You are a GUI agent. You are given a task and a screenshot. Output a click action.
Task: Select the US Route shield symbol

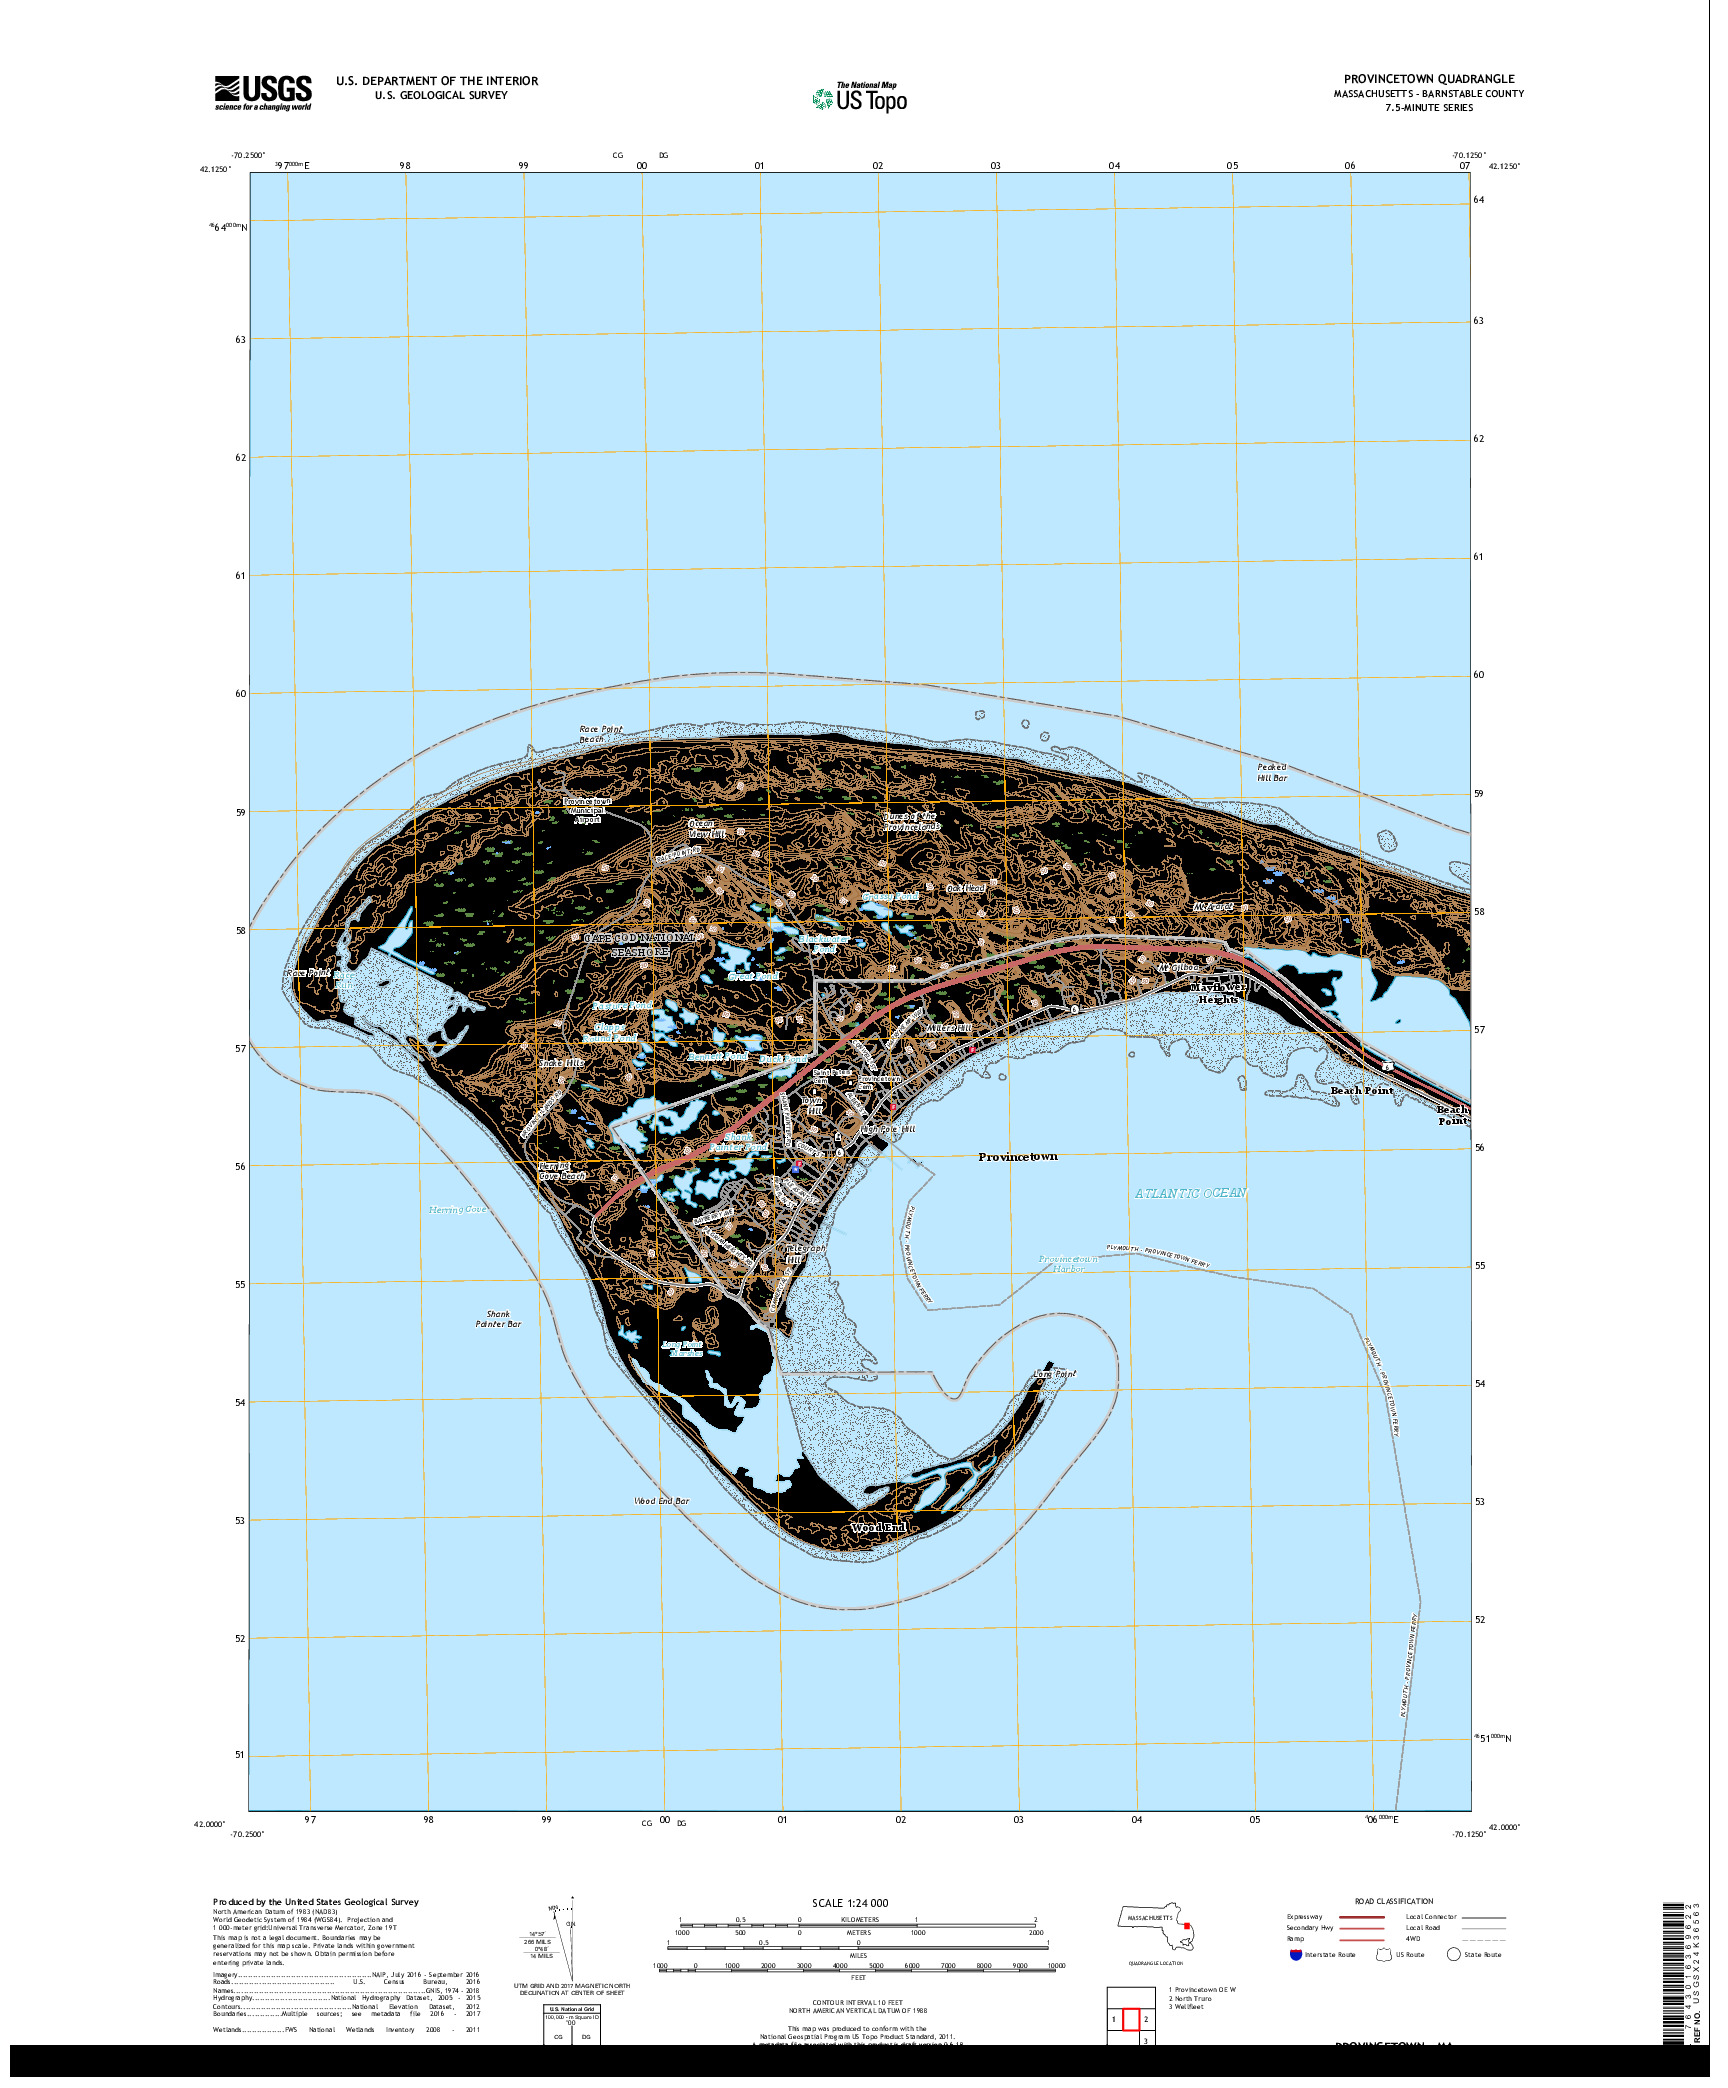point(1384,1954)
